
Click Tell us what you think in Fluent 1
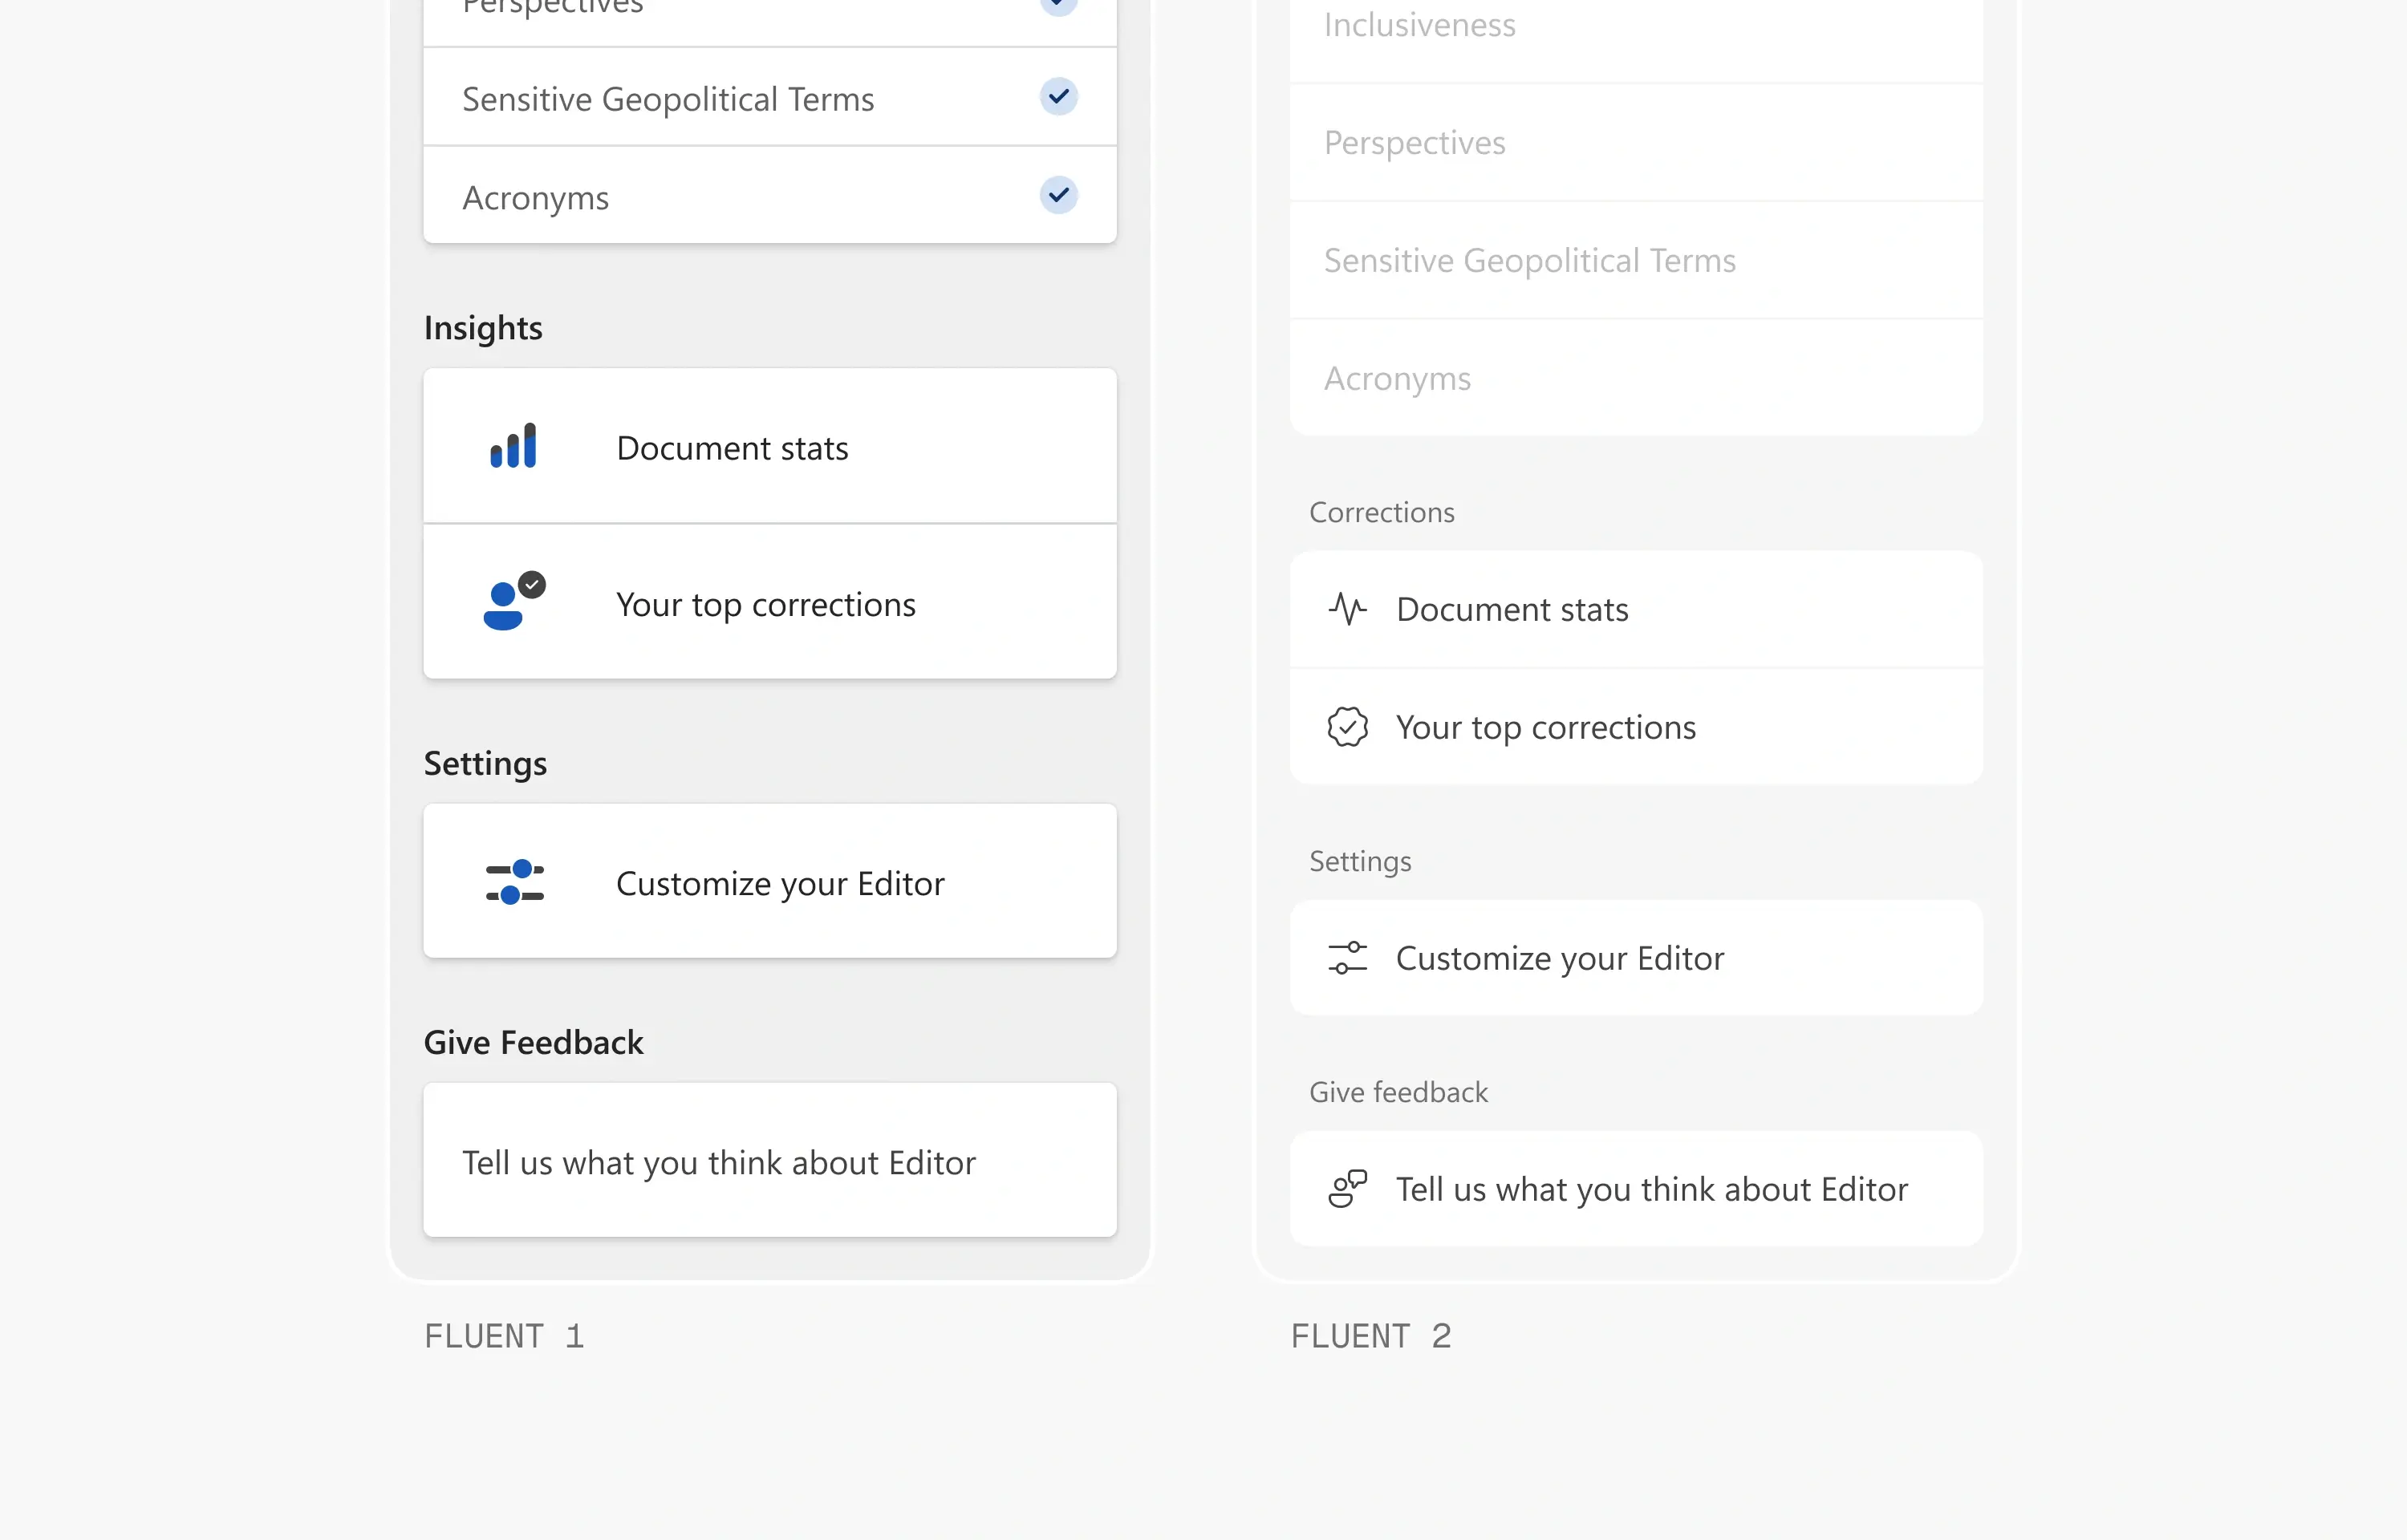click(x=718, y=1162)
